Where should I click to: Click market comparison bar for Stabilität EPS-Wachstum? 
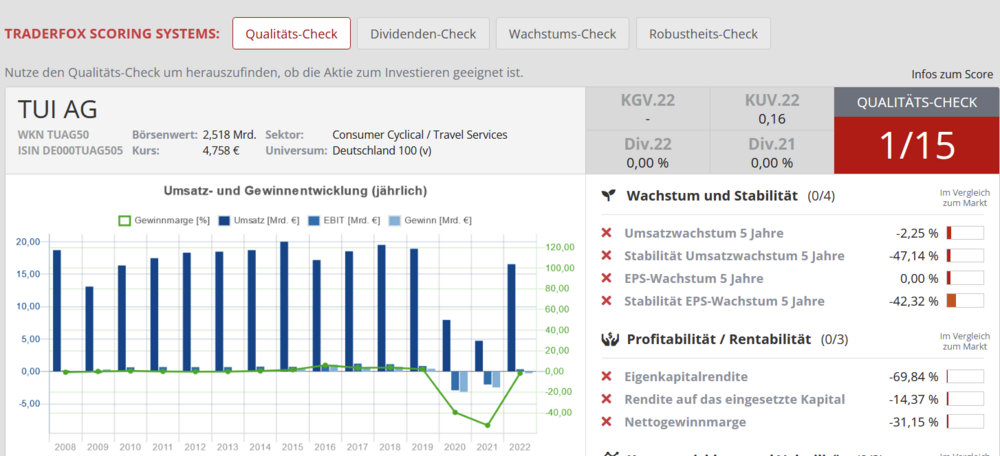tap(965, 300)
